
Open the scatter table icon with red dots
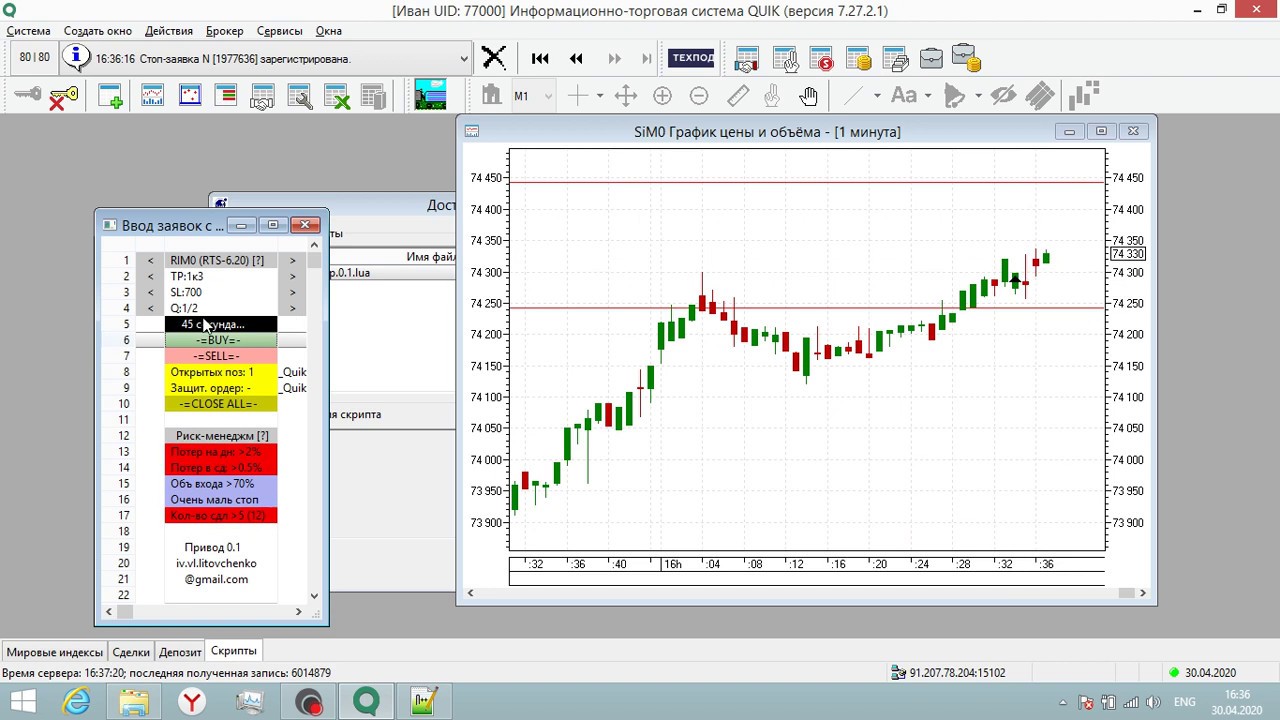pyautogui.click(x=190, y=96)
